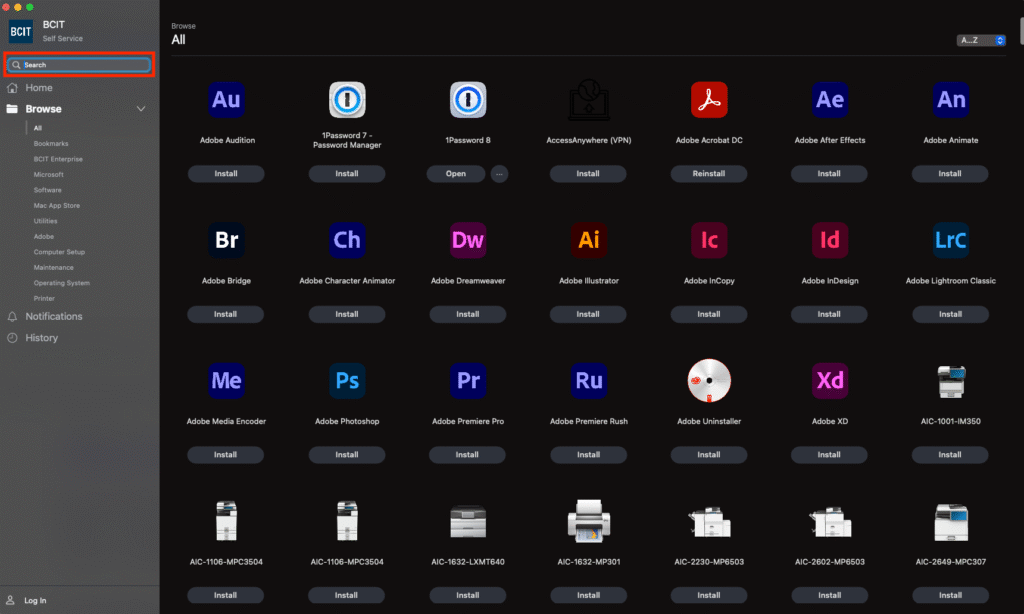Open the Browse section in the sidebar
This screenshot has height=614, width=1024.
(43, 109)
